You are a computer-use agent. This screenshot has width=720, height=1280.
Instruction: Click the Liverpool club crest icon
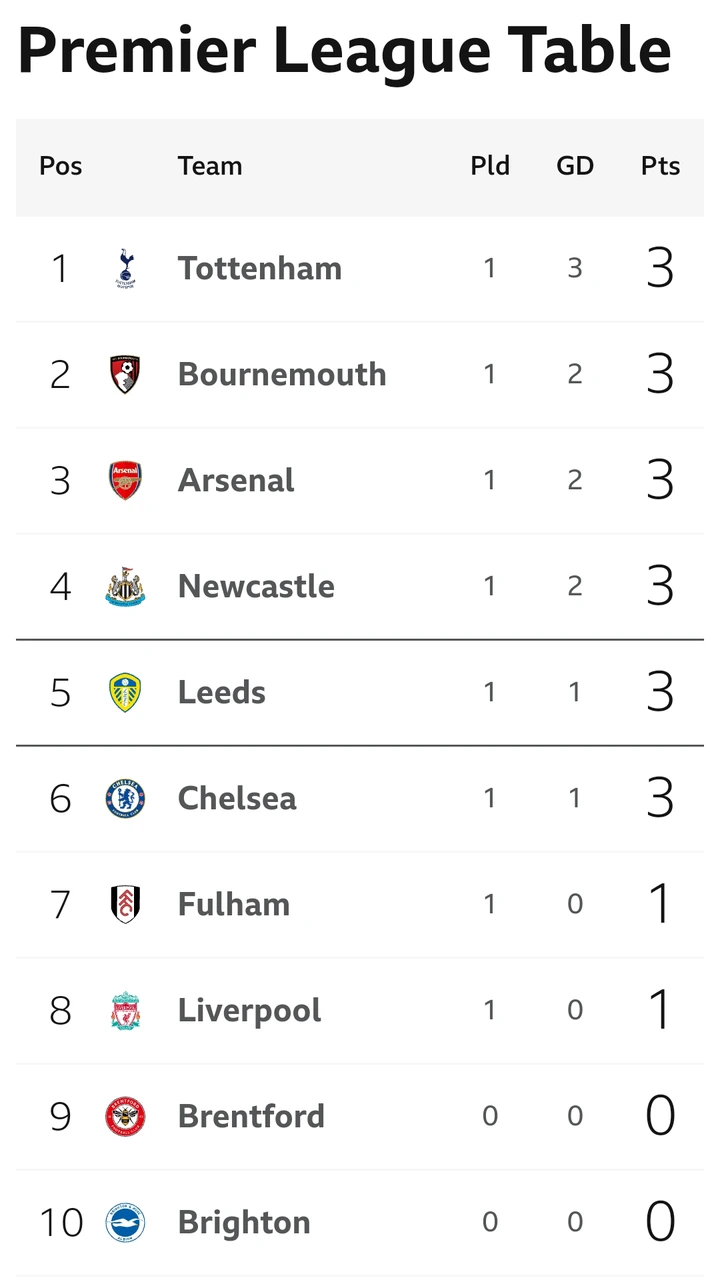click(x=125, y=1010)
